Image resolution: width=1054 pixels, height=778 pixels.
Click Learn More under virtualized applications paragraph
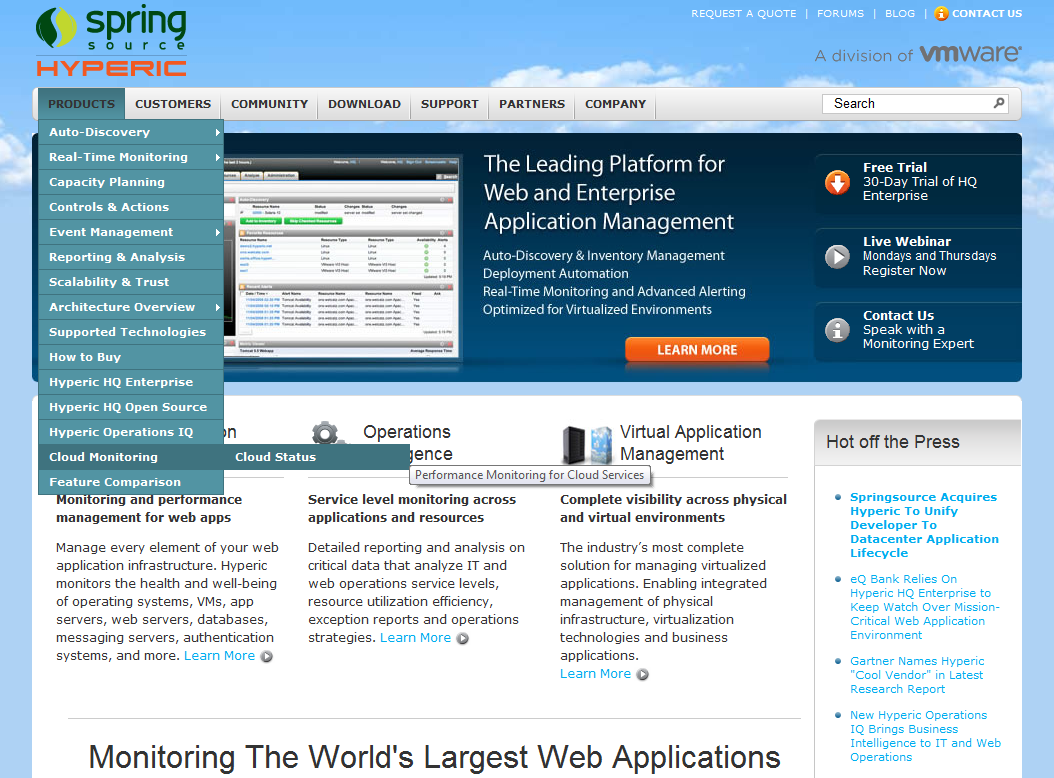click(596, 674)
